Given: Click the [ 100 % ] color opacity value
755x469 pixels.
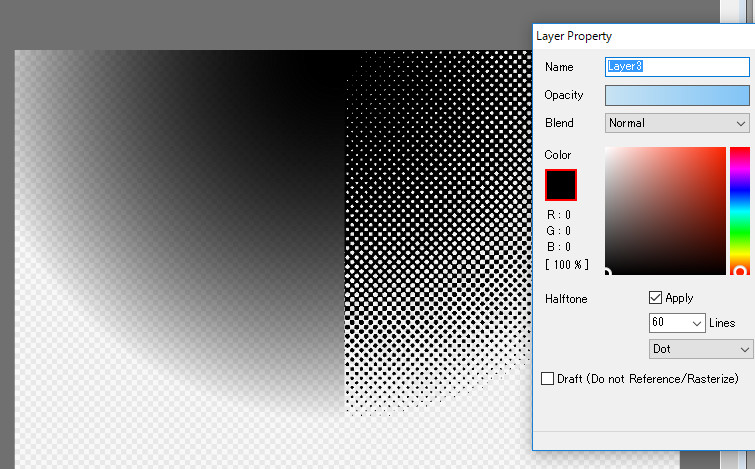Looking at the screenshot, I should click(x=567, y=264).
